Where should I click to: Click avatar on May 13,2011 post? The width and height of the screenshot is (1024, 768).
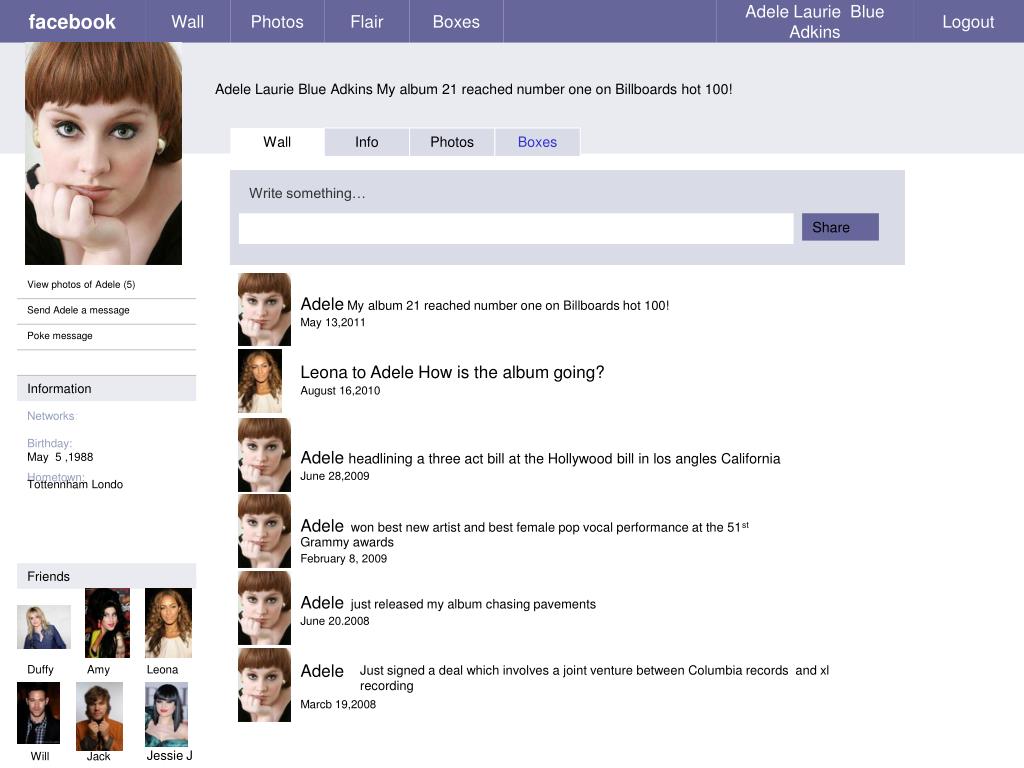tap(264, 310)
